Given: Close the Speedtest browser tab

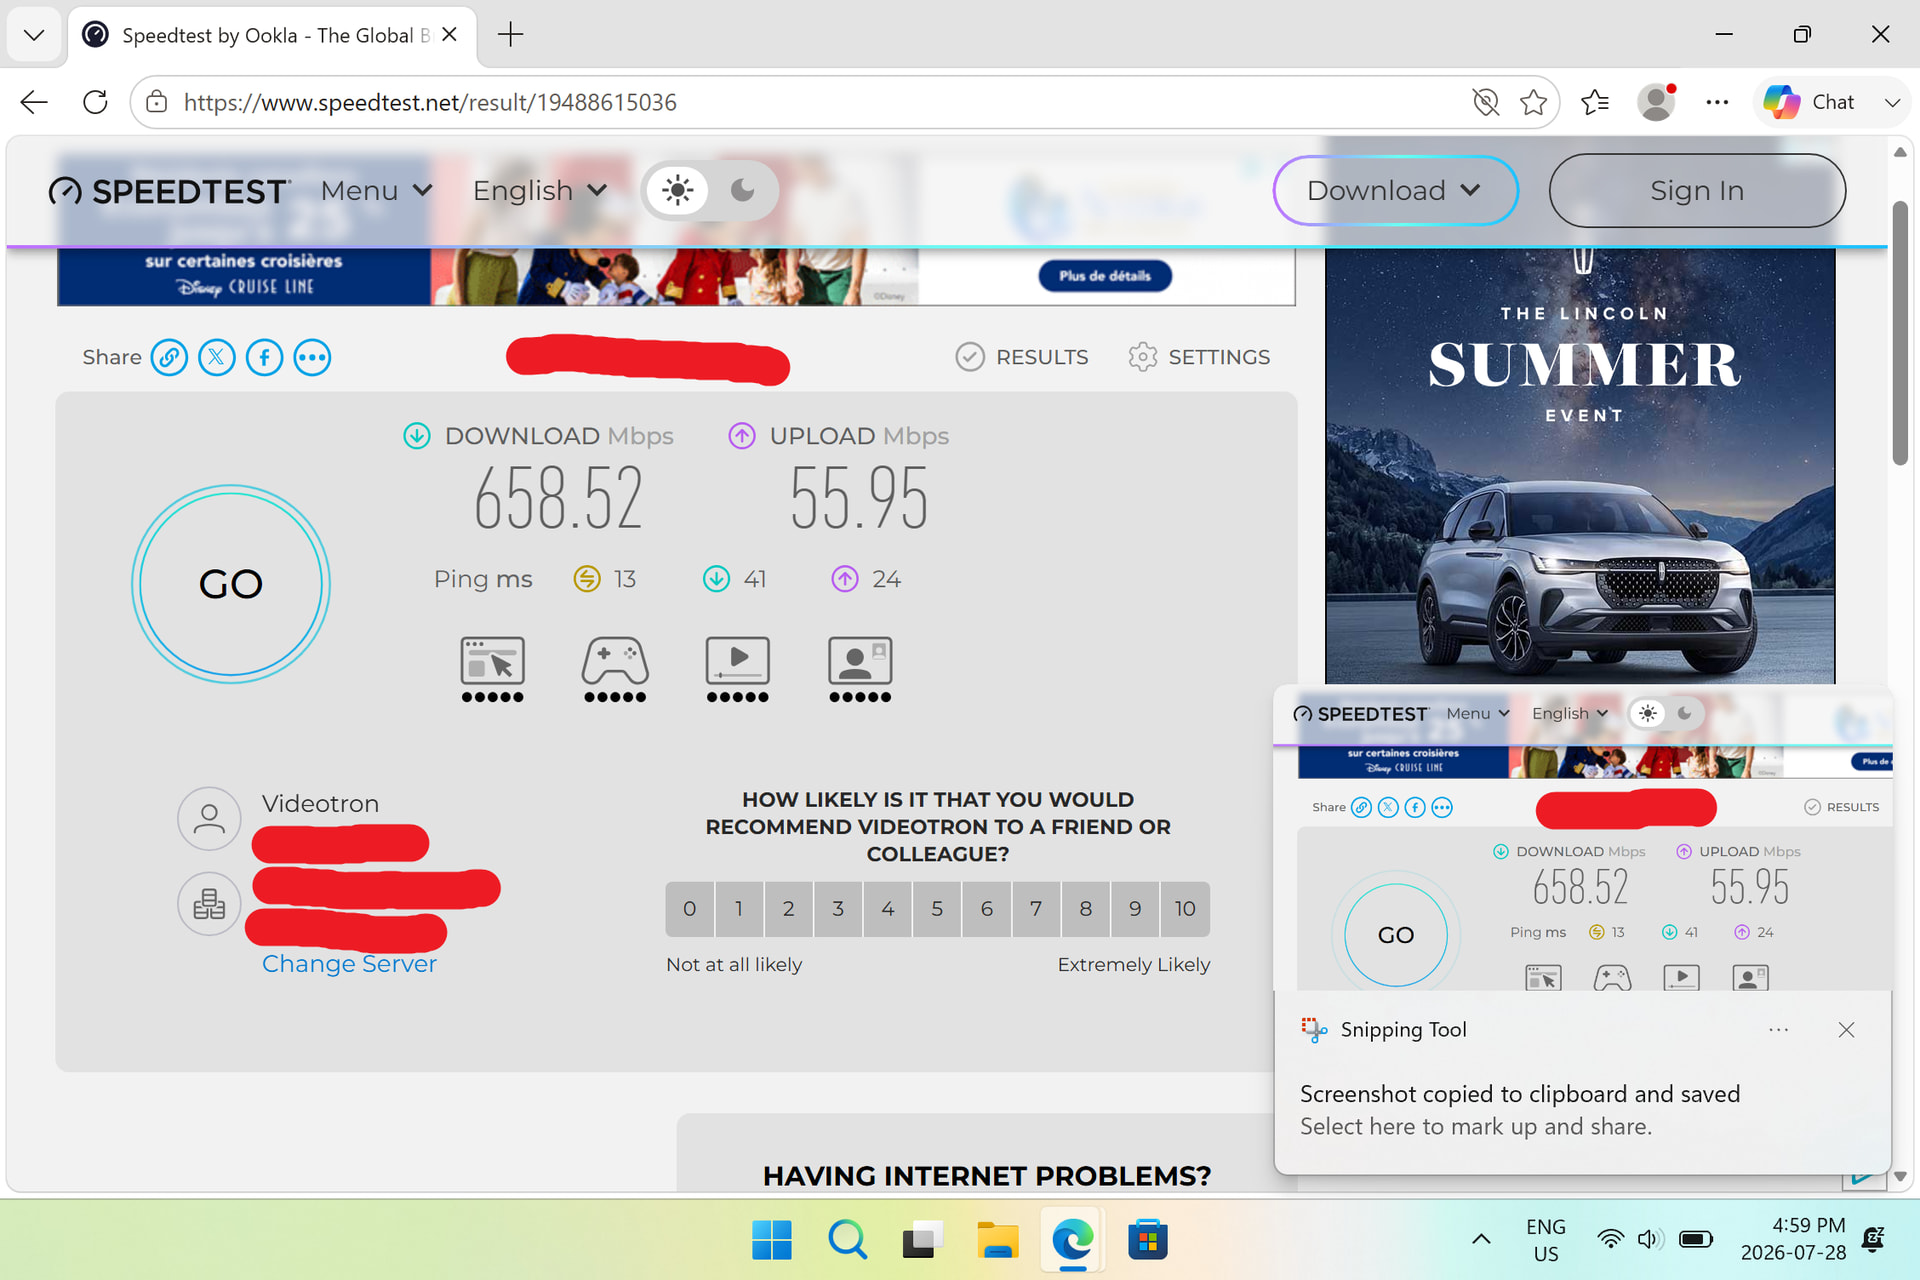Looking at the screenshot, I should pyautogui.click(x=450, y=35).
